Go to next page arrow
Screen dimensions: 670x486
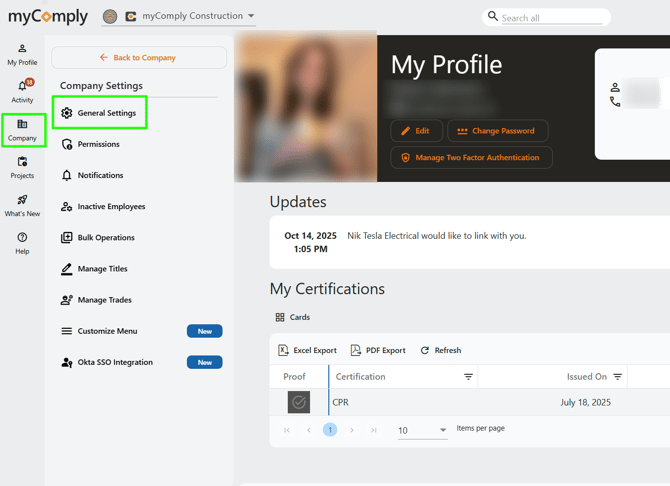352,430
